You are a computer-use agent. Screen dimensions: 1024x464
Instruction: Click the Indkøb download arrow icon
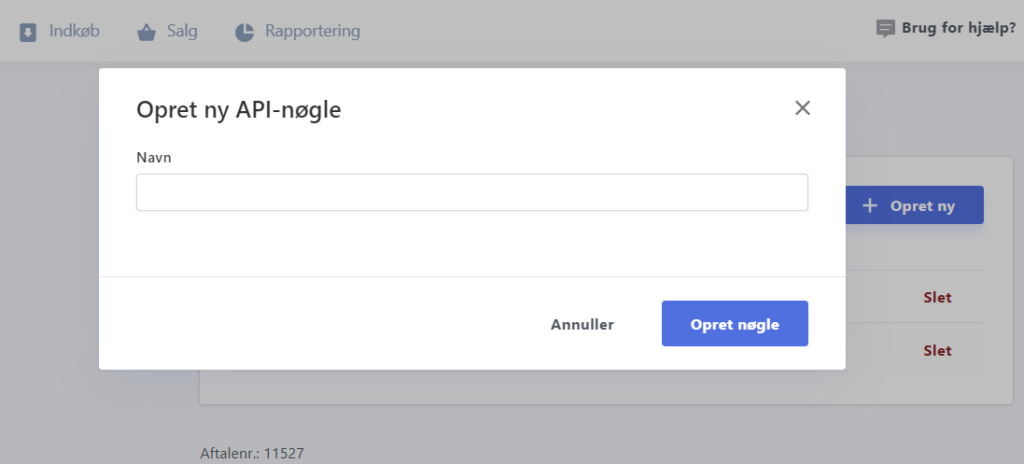click(28, 32)
